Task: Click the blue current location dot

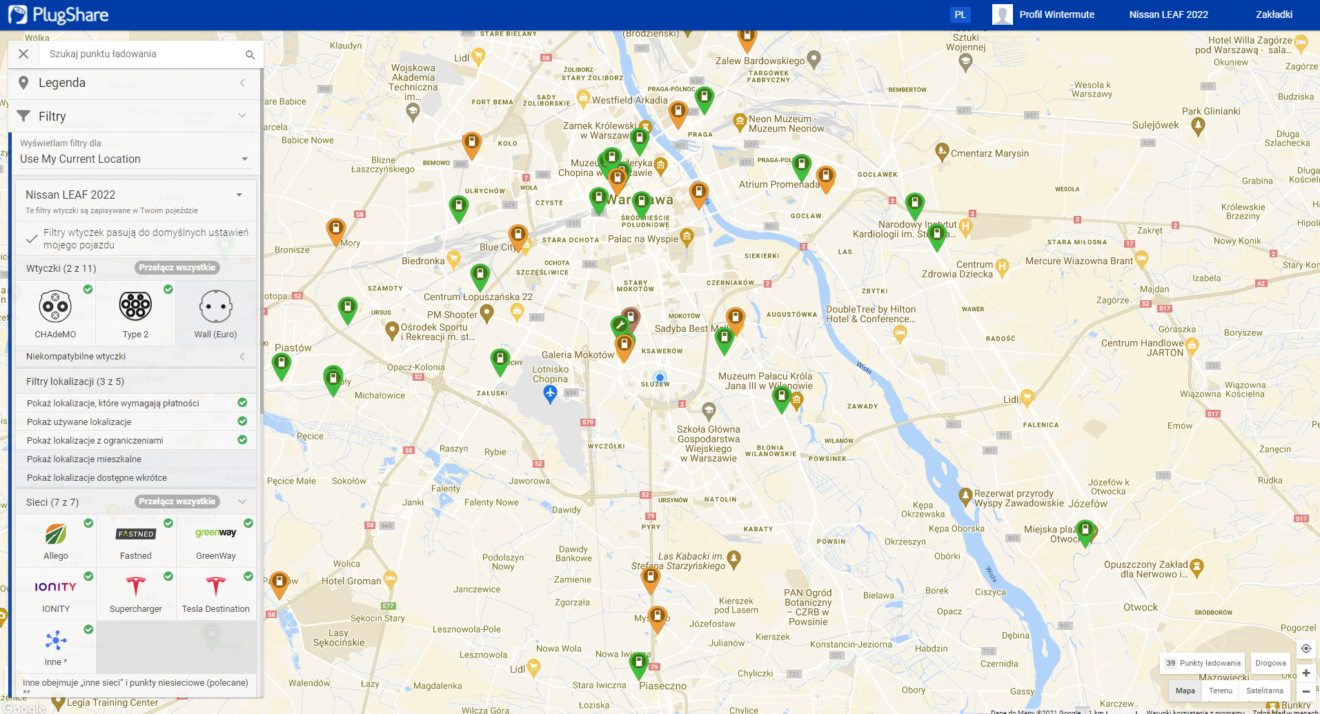Action: (659, 378)
